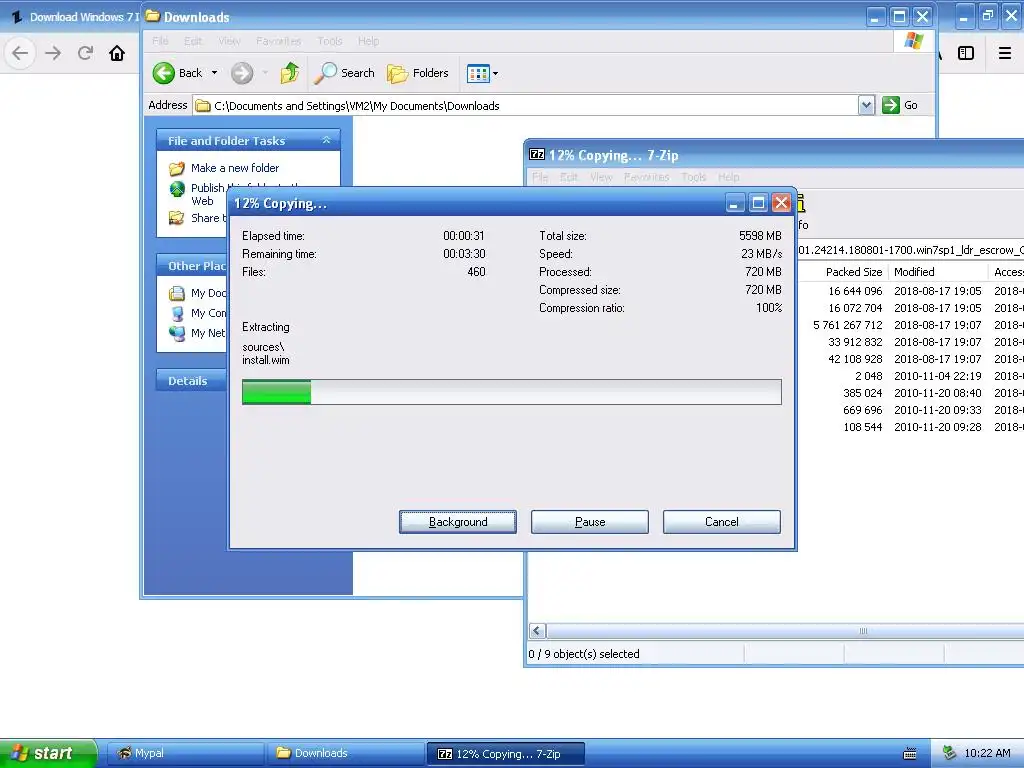Select row with packed size 2 048

pyautogui.click(x=912, y=376)
